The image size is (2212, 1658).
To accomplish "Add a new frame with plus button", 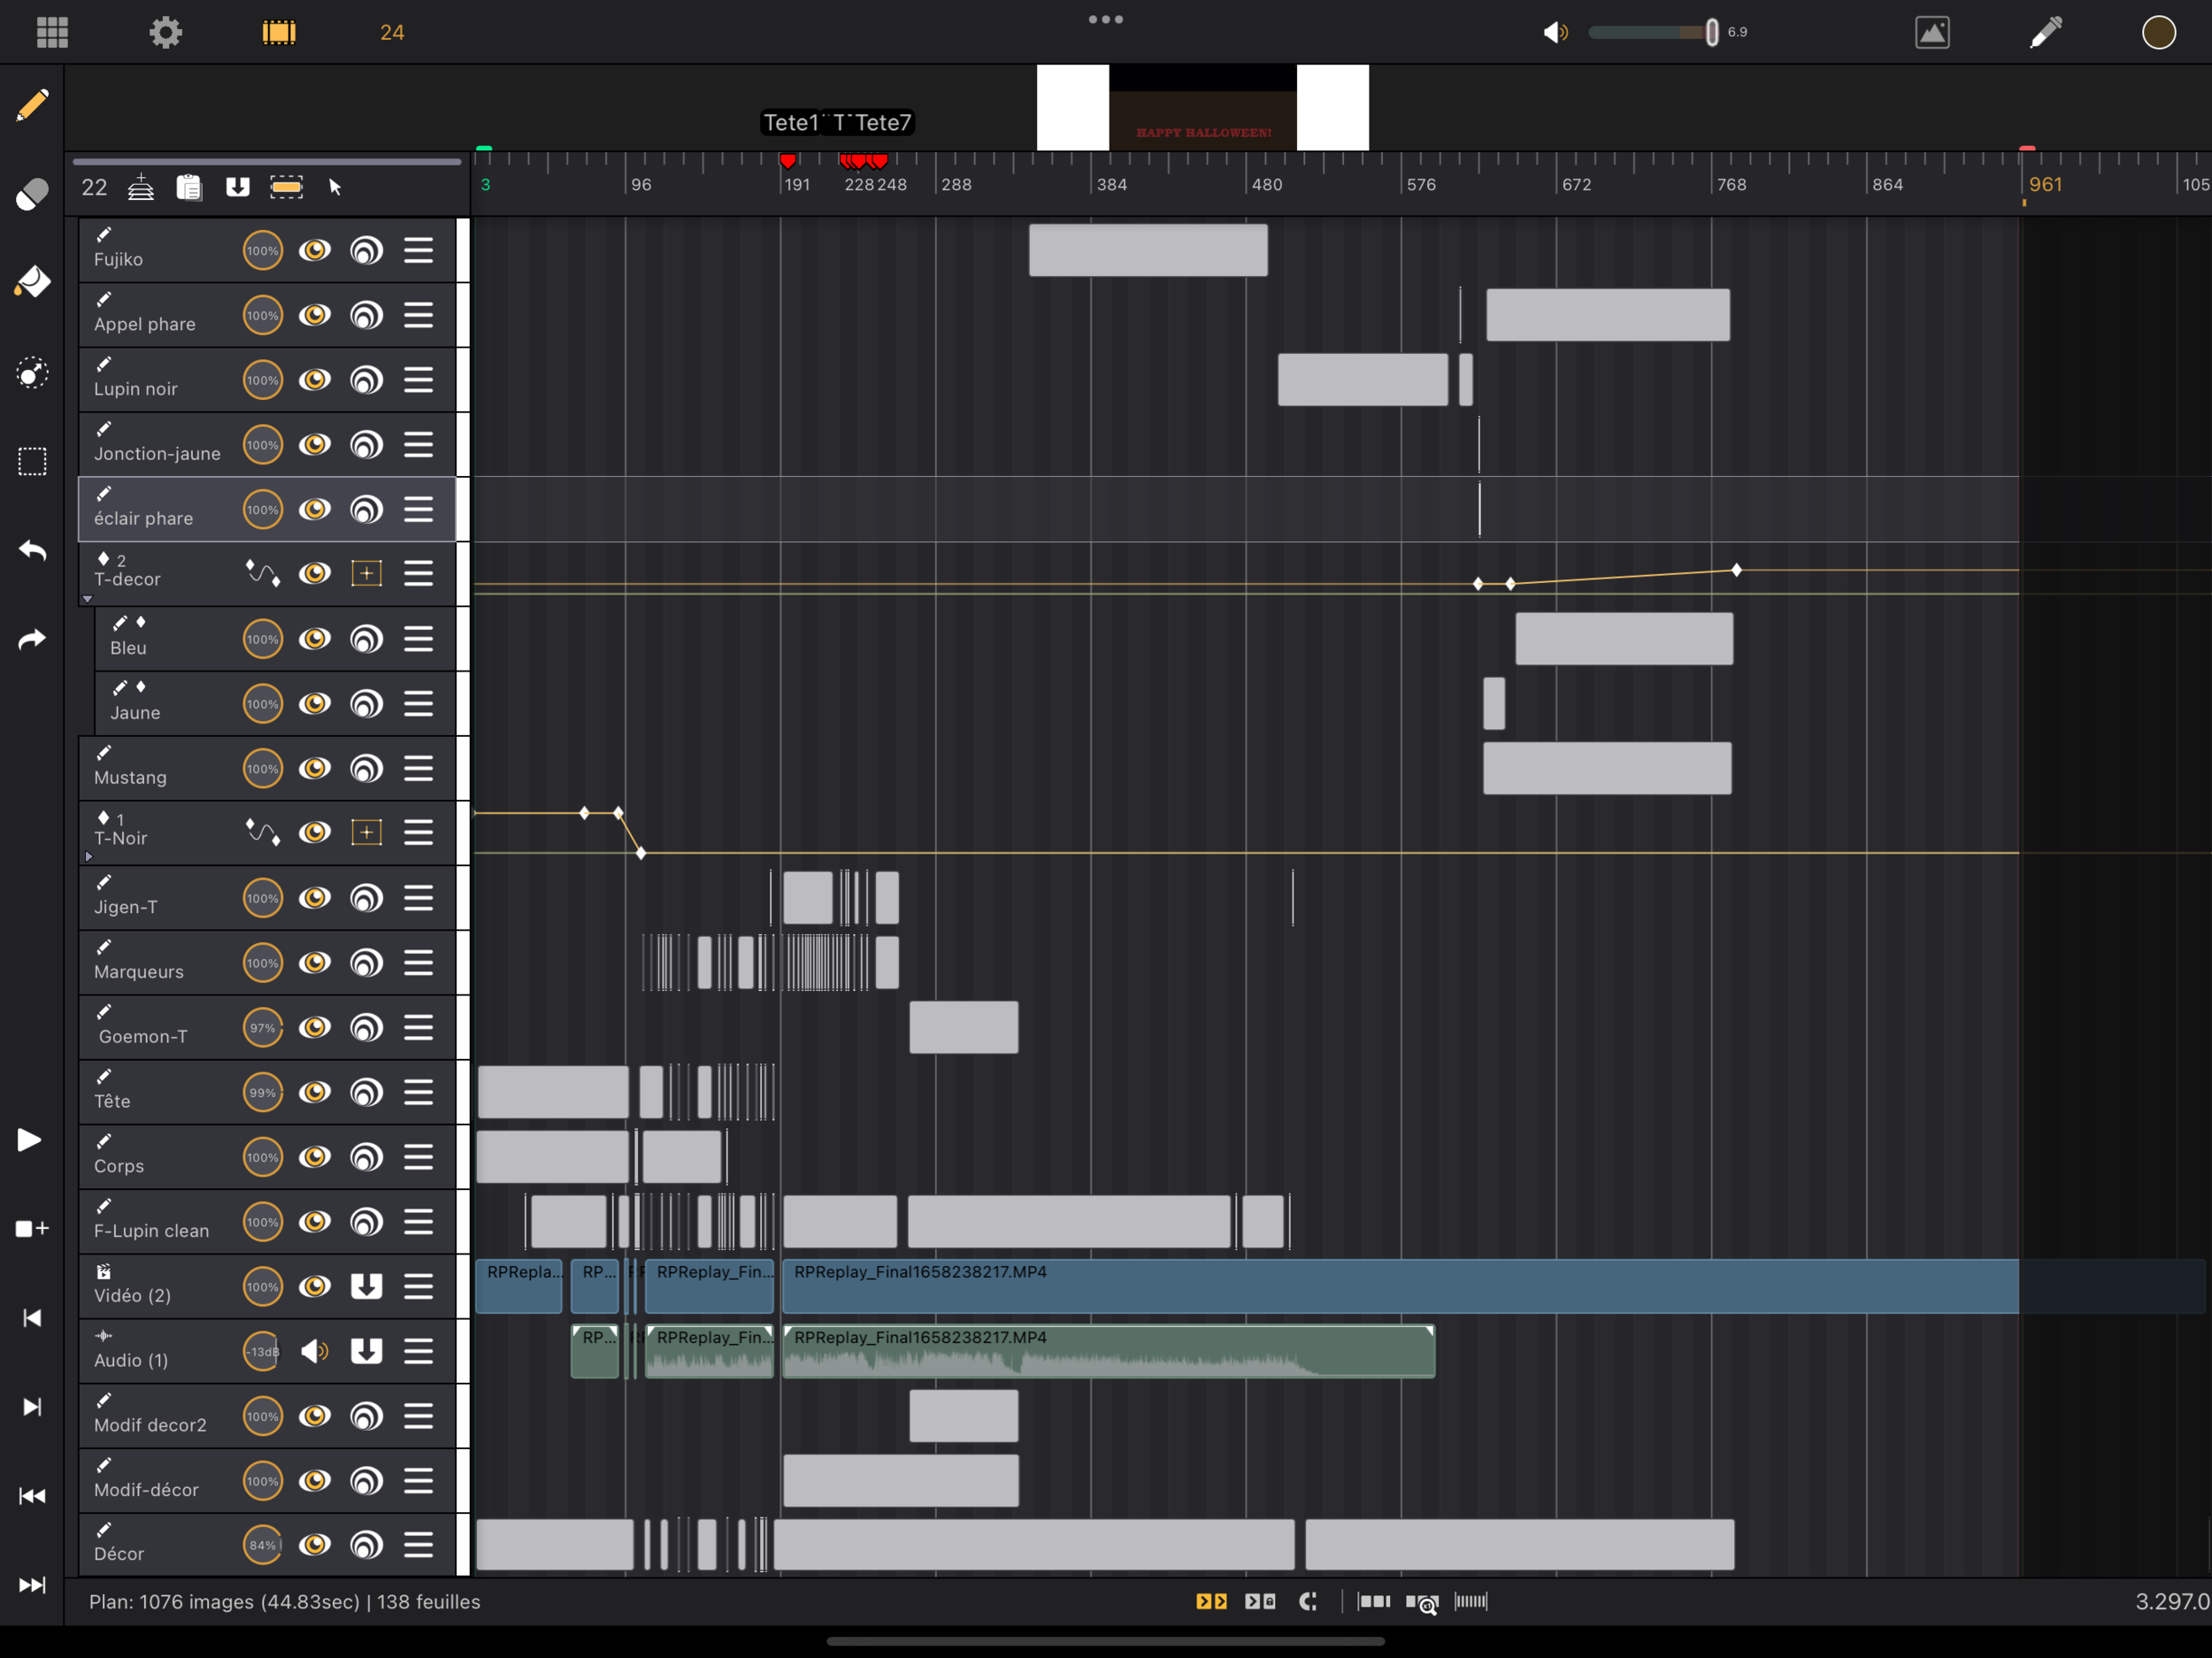I will pos(32,1228).
